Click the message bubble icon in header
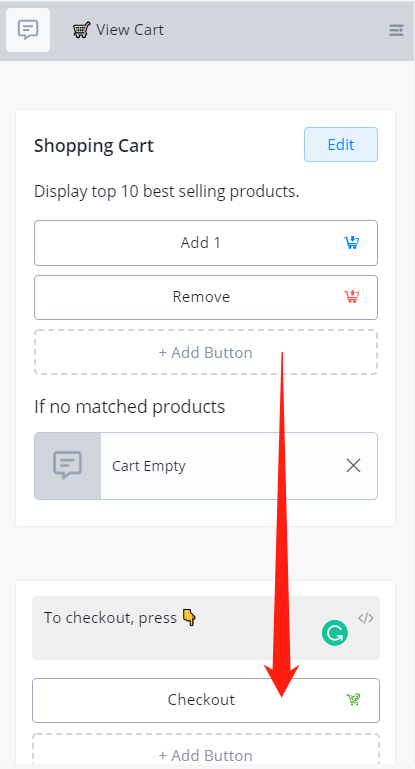 [27, 30]
